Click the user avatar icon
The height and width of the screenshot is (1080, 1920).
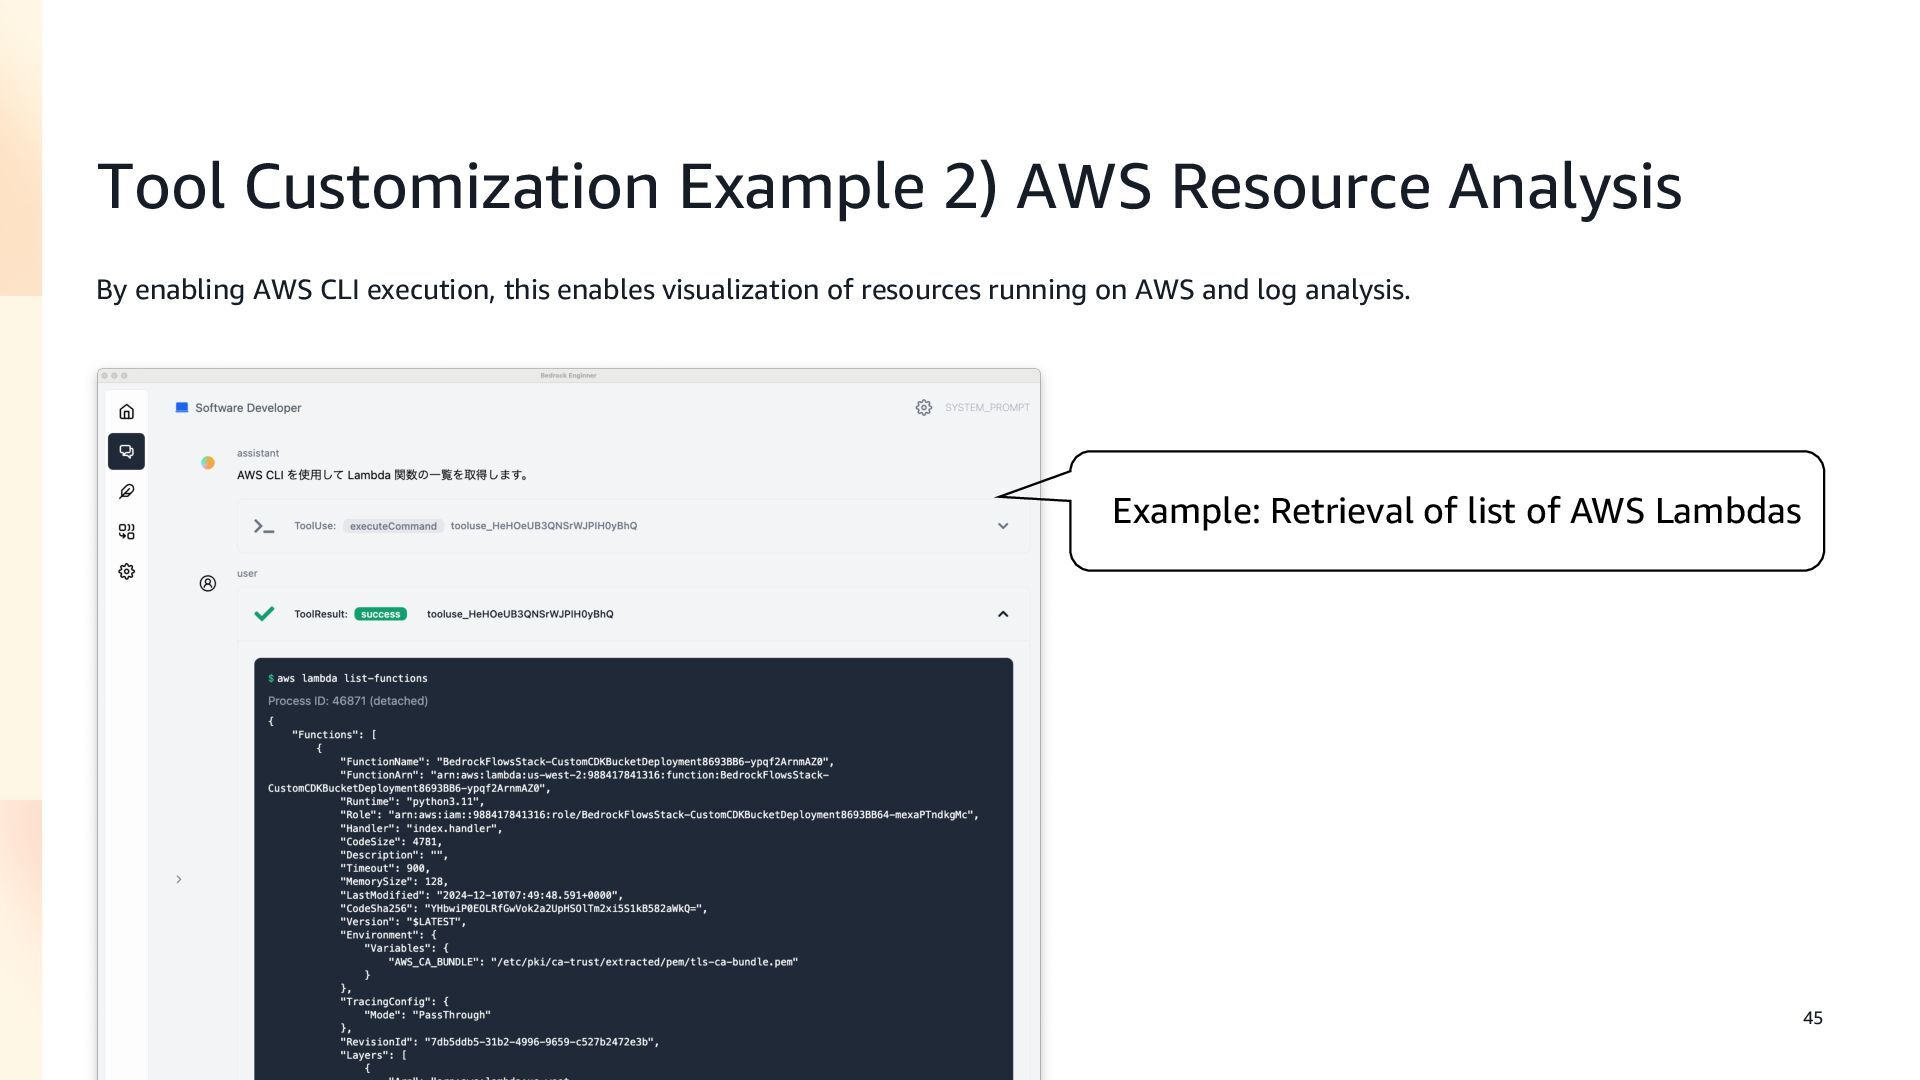(x=208, y=583)
